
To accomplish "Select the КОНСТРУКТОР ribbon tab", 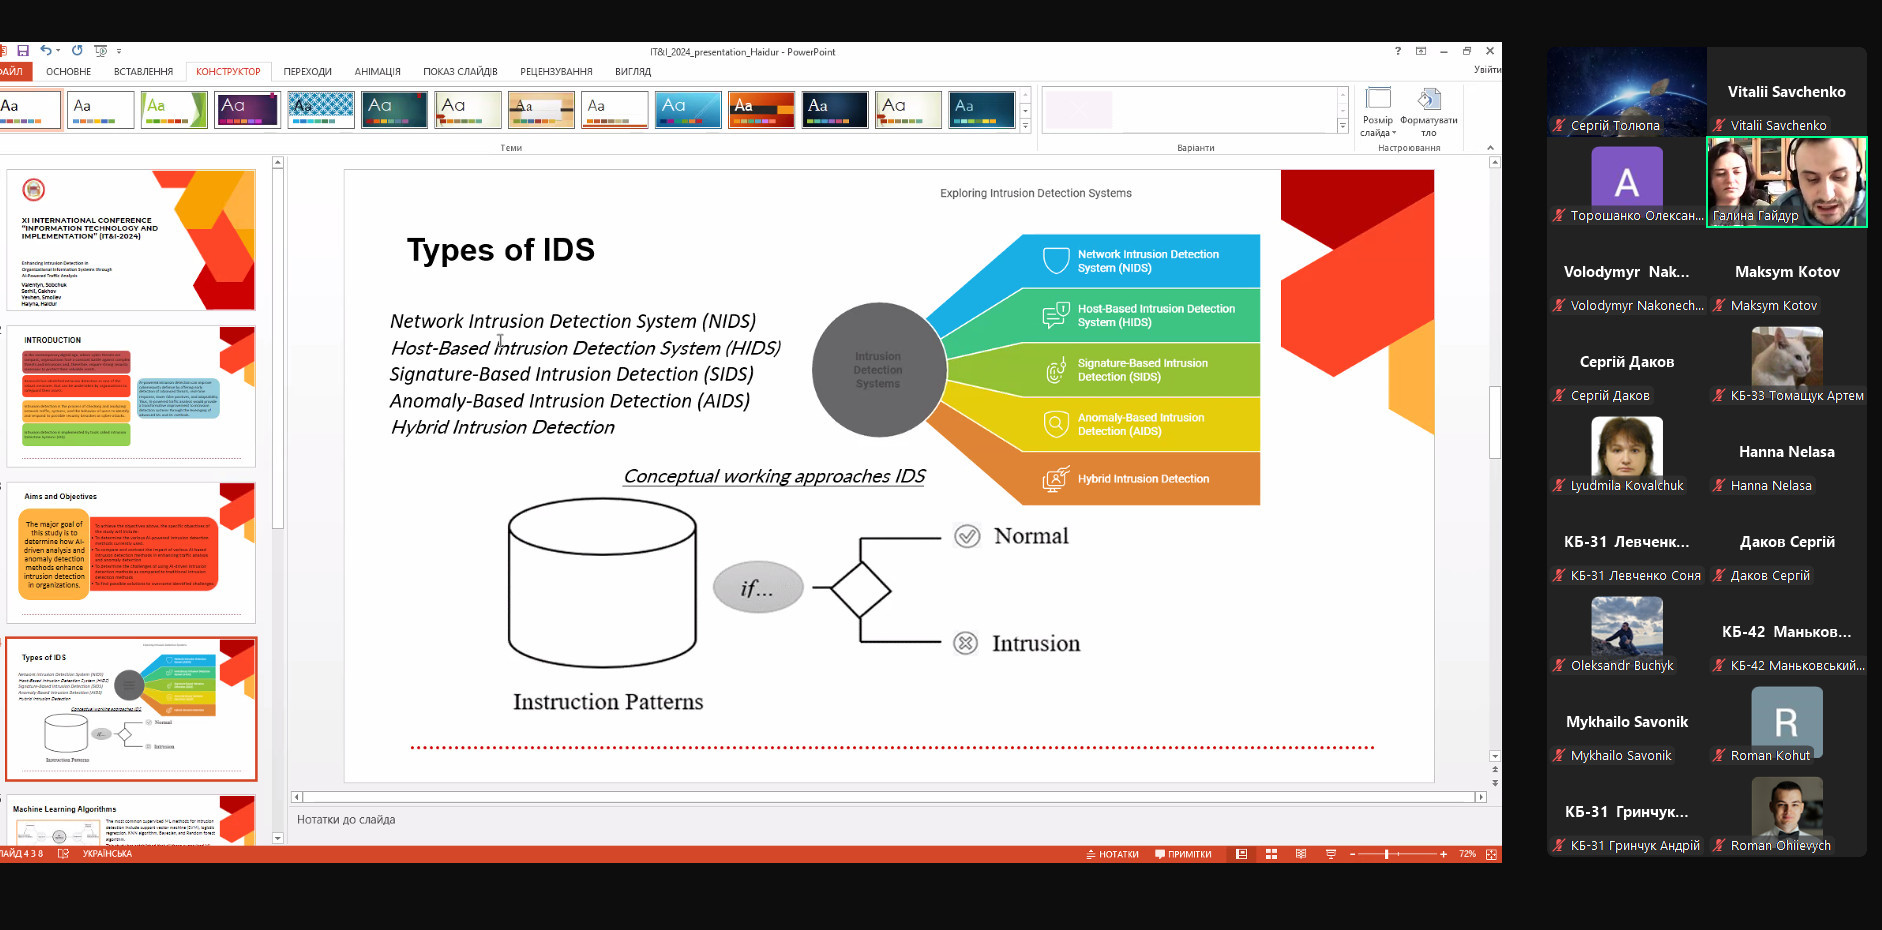I will (228, 72).
